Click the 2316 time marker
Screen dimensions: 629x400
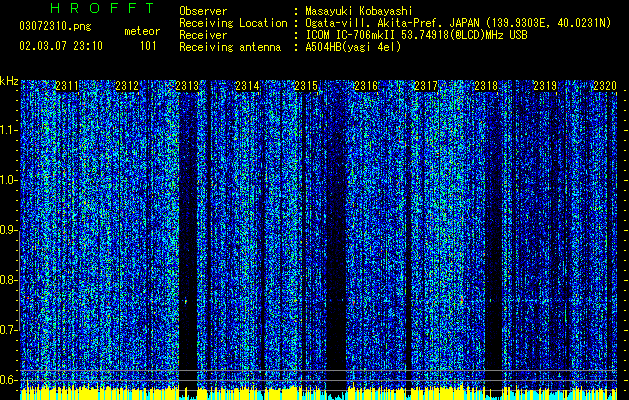366,86
